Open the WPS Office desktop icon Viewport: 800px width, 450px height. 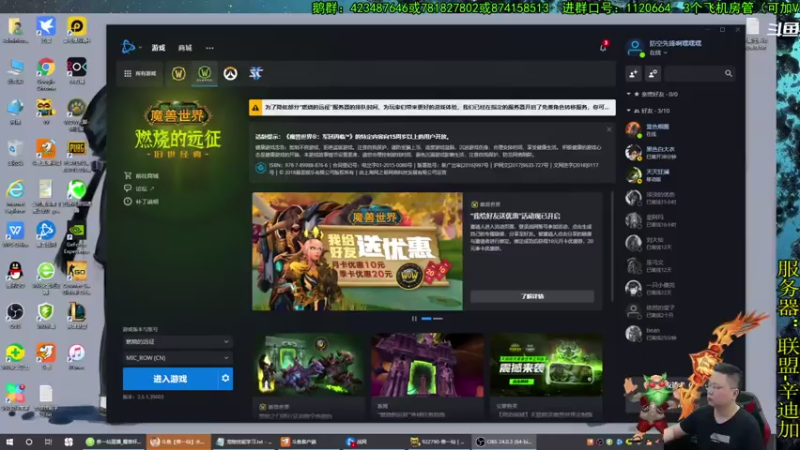[15, 234]
